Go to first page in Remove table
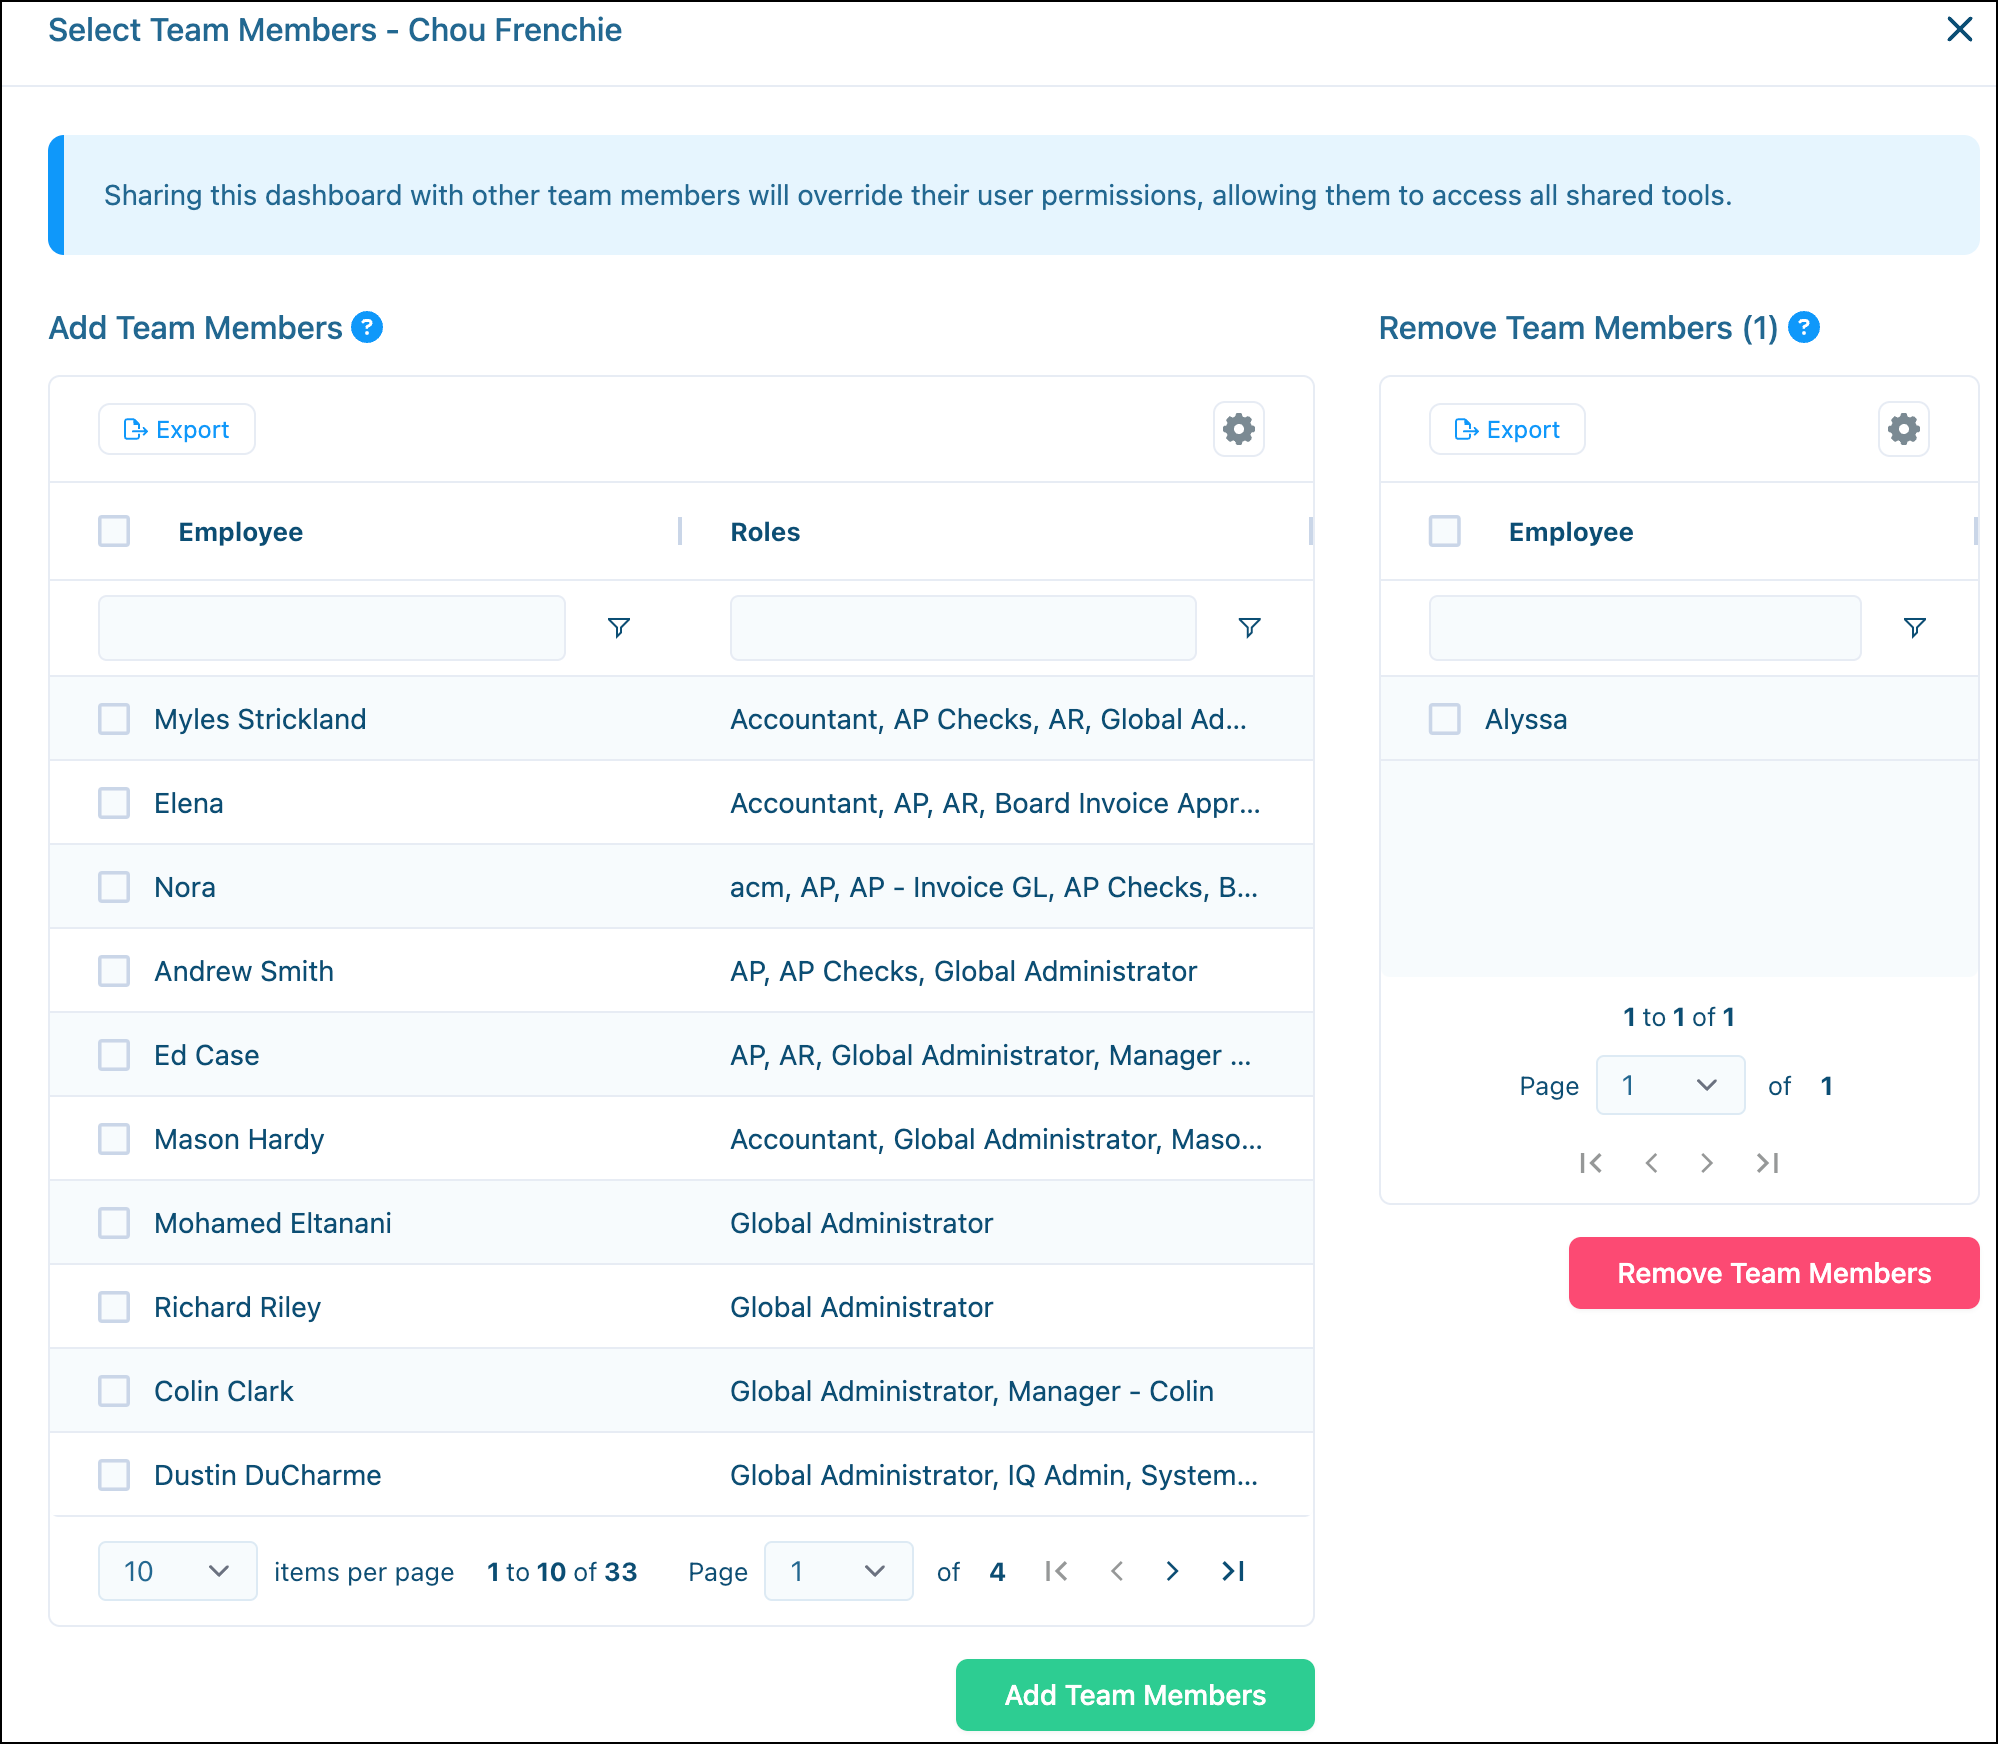Screen dimensions: 1998x1744 tap(1591, 1162)
